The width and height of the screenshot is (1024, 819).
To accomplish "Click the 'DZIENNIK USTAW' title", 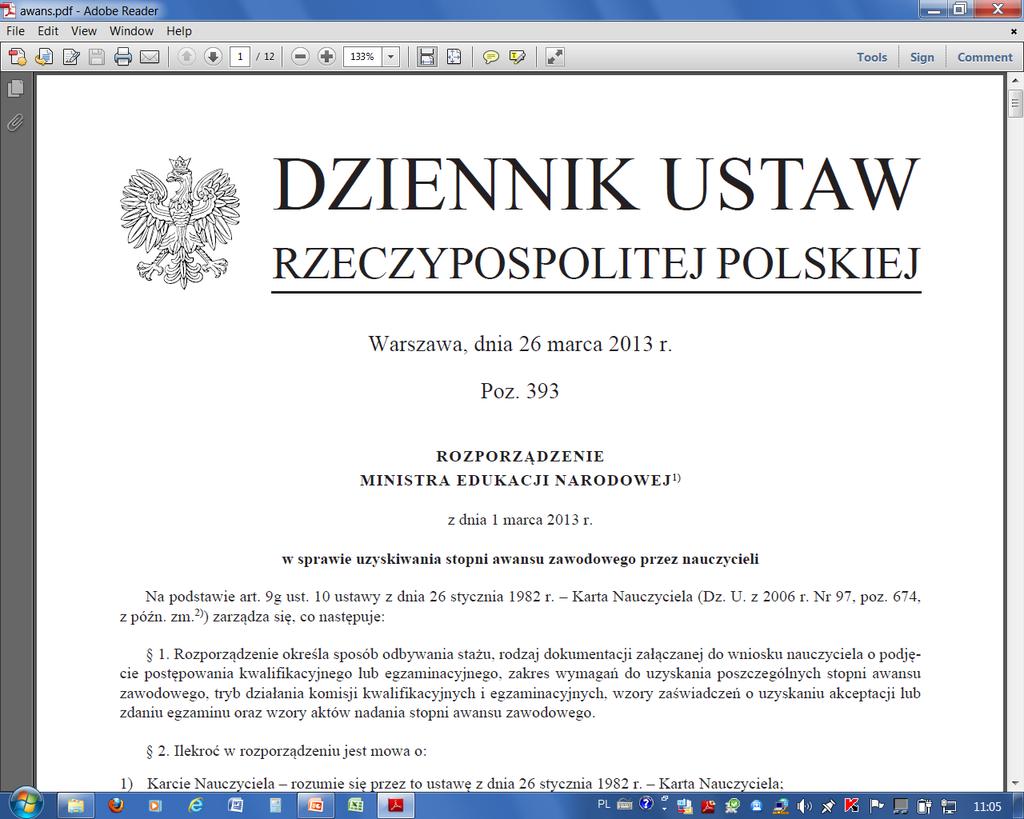I will coord(596,184).
